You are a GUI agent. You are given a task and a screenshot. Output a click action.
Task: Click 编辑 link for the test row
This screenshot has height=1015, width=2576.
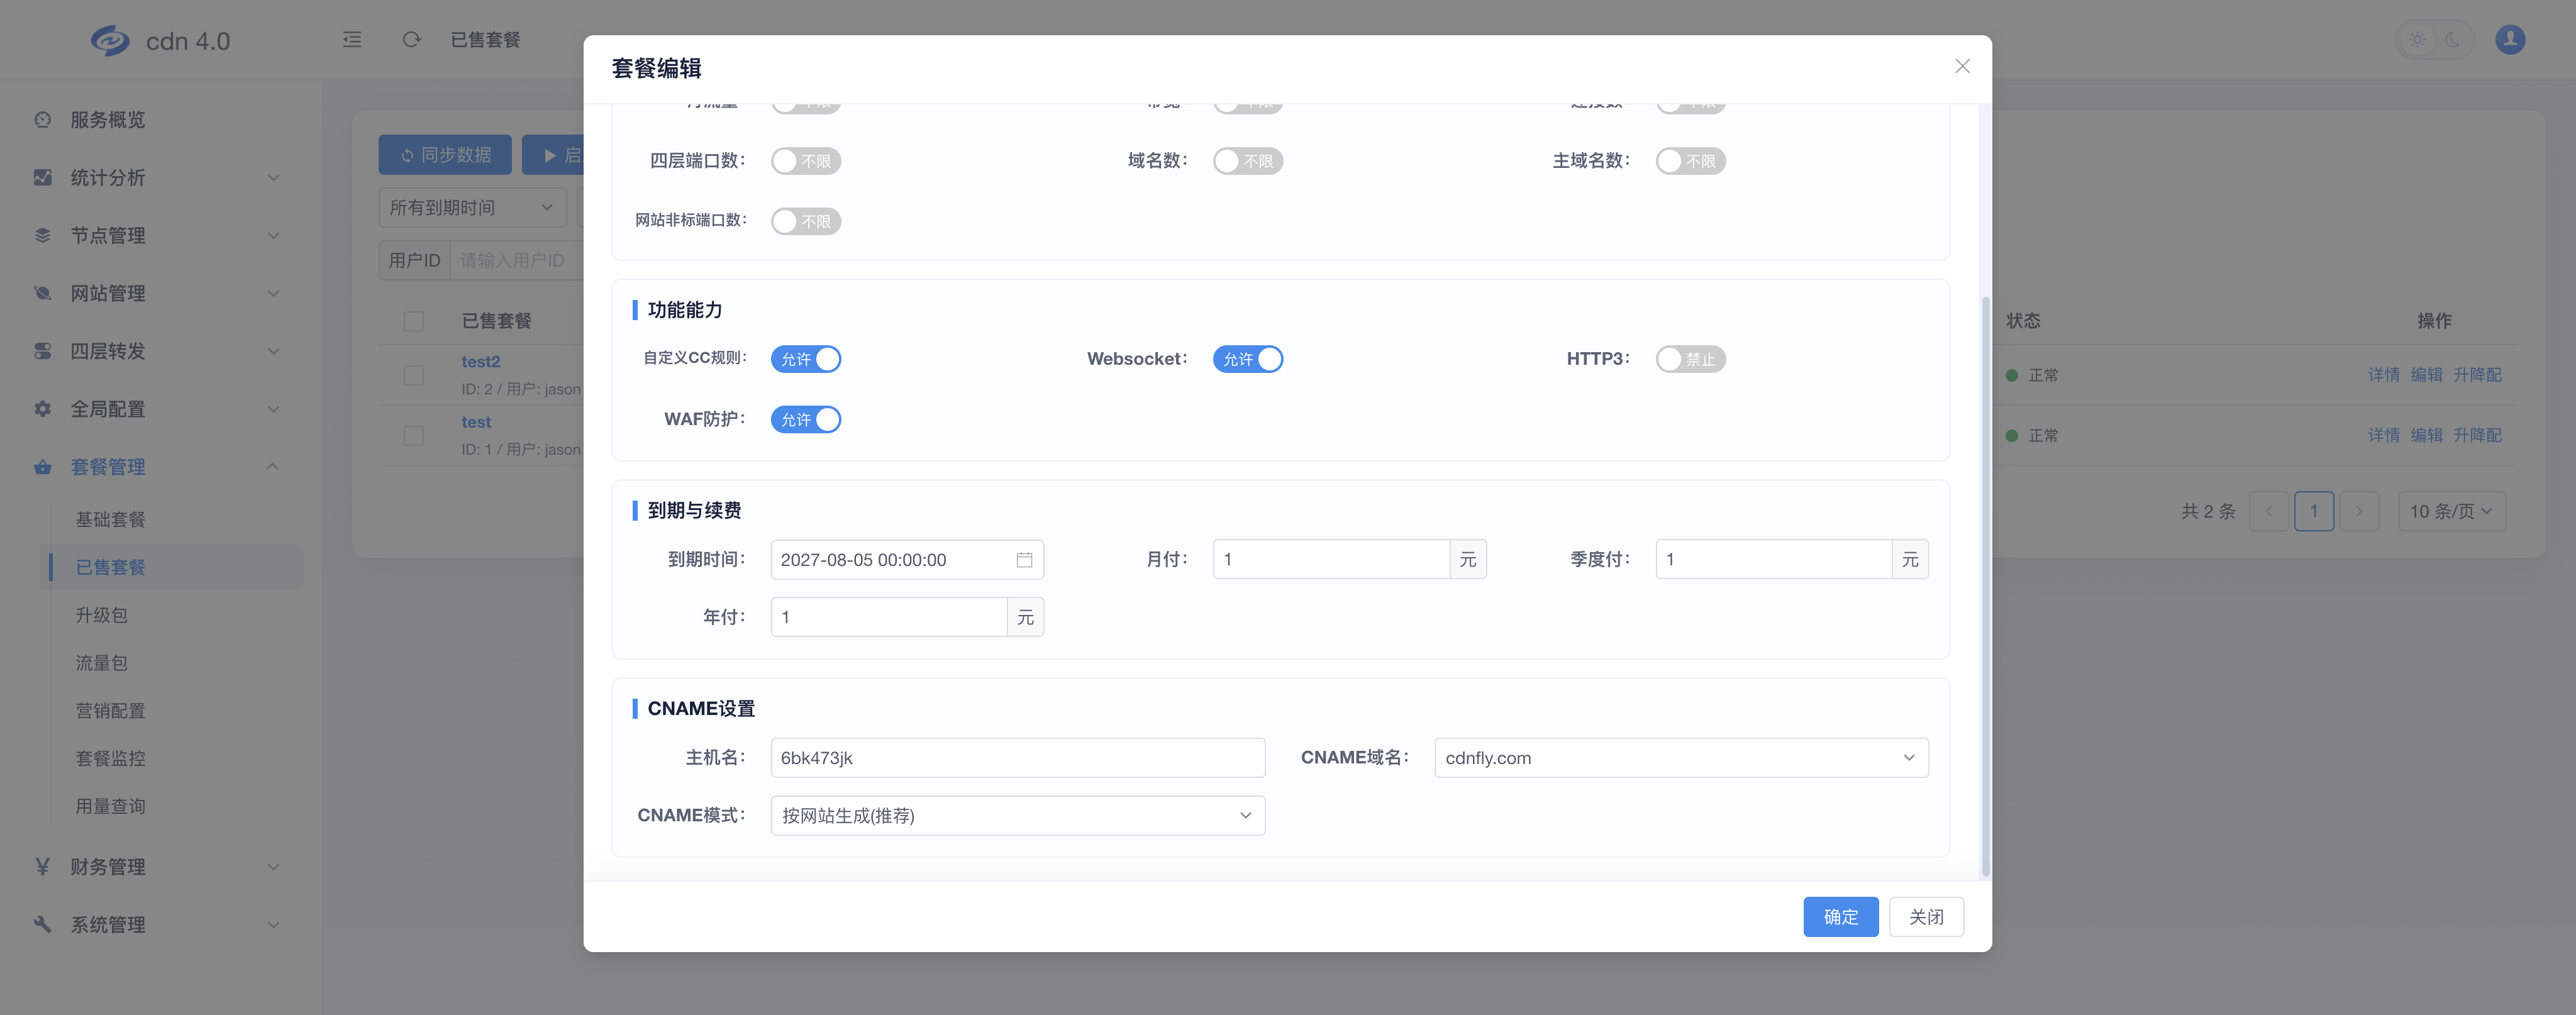click(x=2427, y=435)
